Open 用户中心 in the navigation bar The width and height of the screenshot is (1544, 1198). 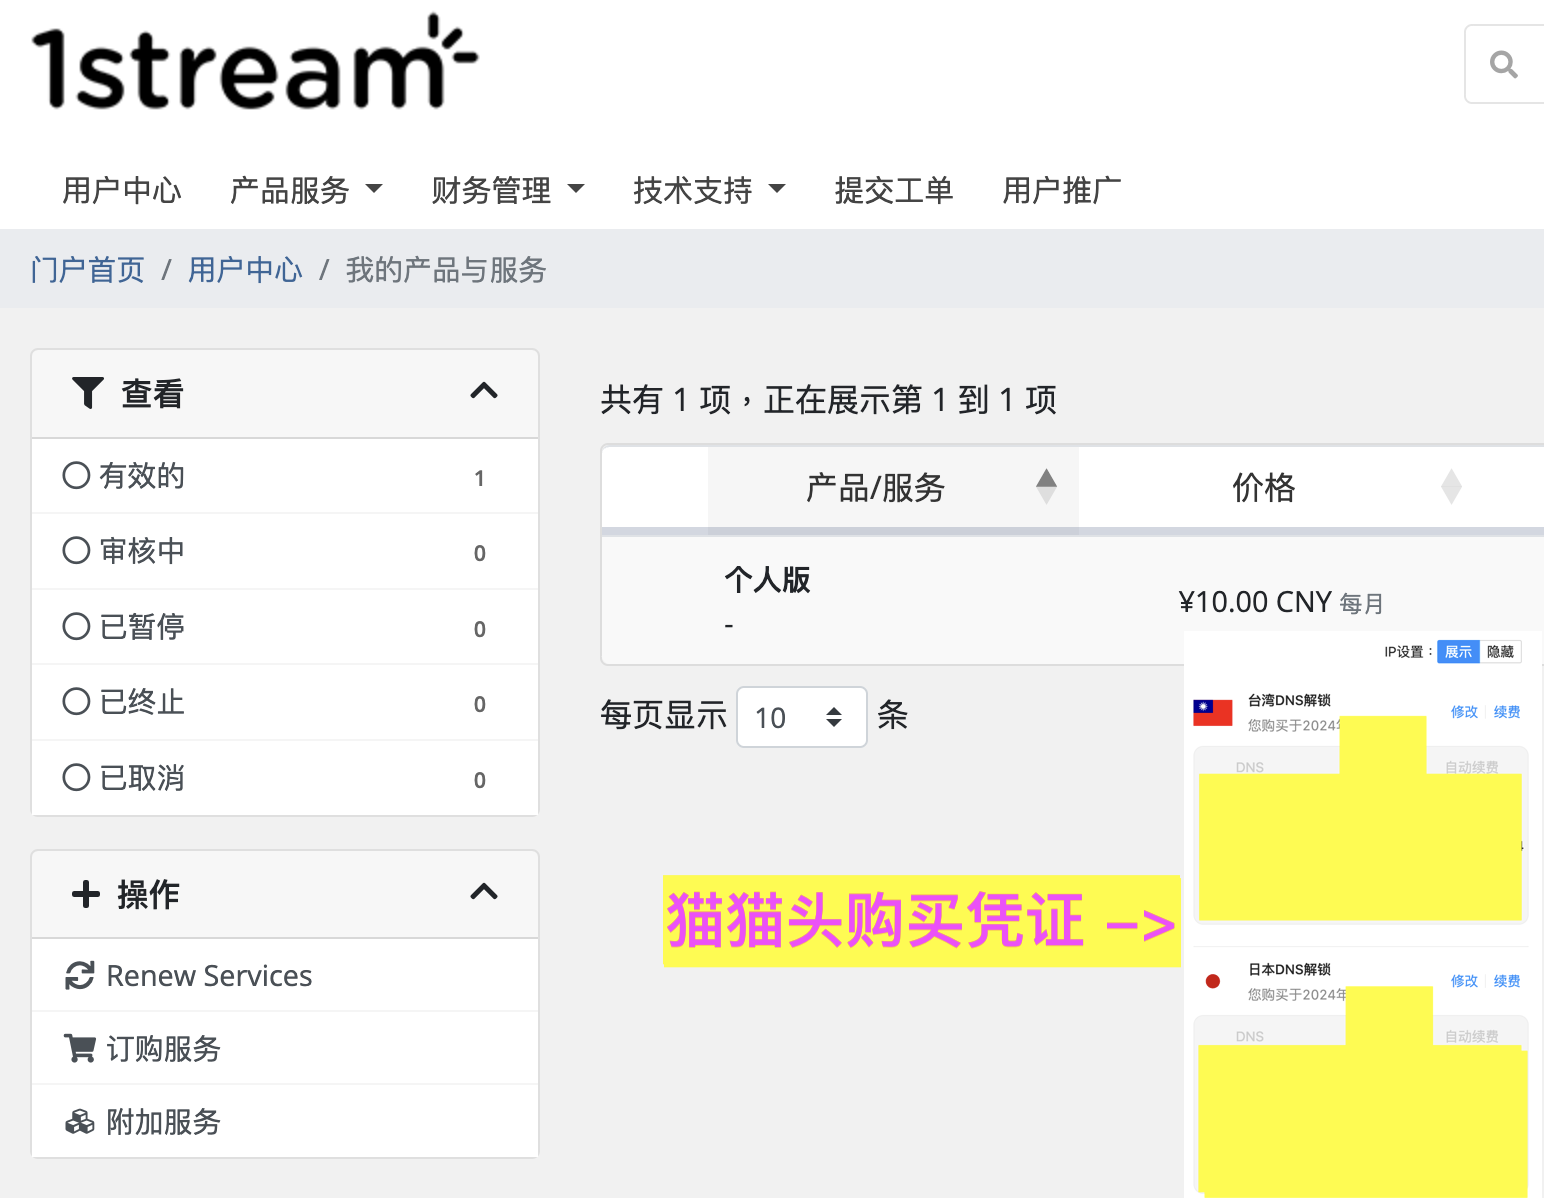coord(122,189)
